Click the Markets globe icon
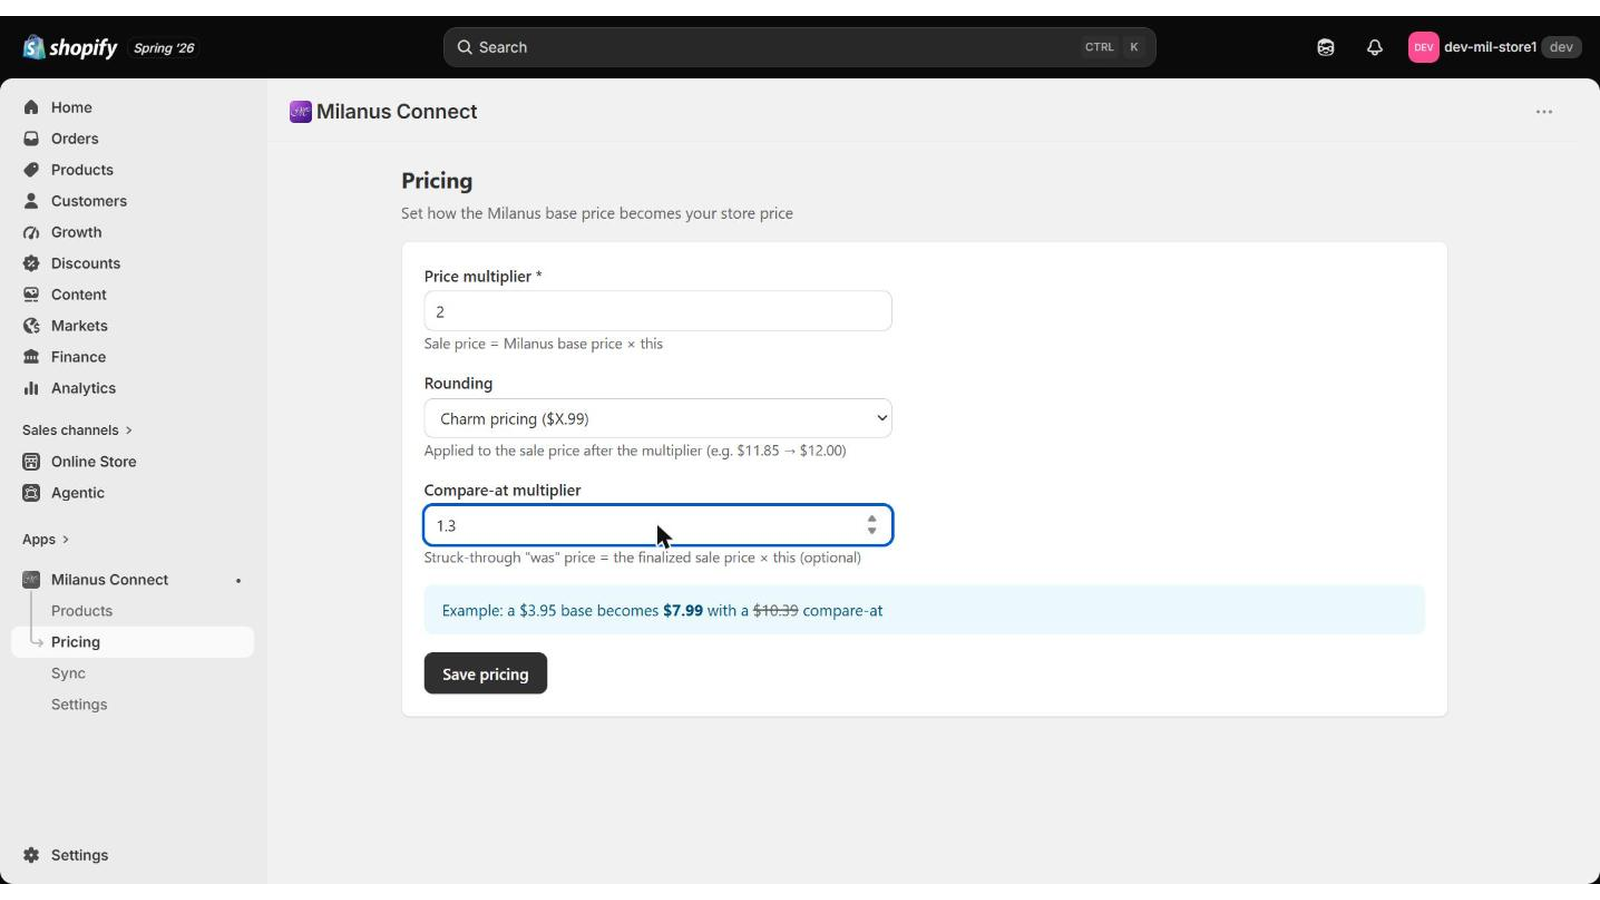The width and height of the screenshot is (1600, 900). 31,325
